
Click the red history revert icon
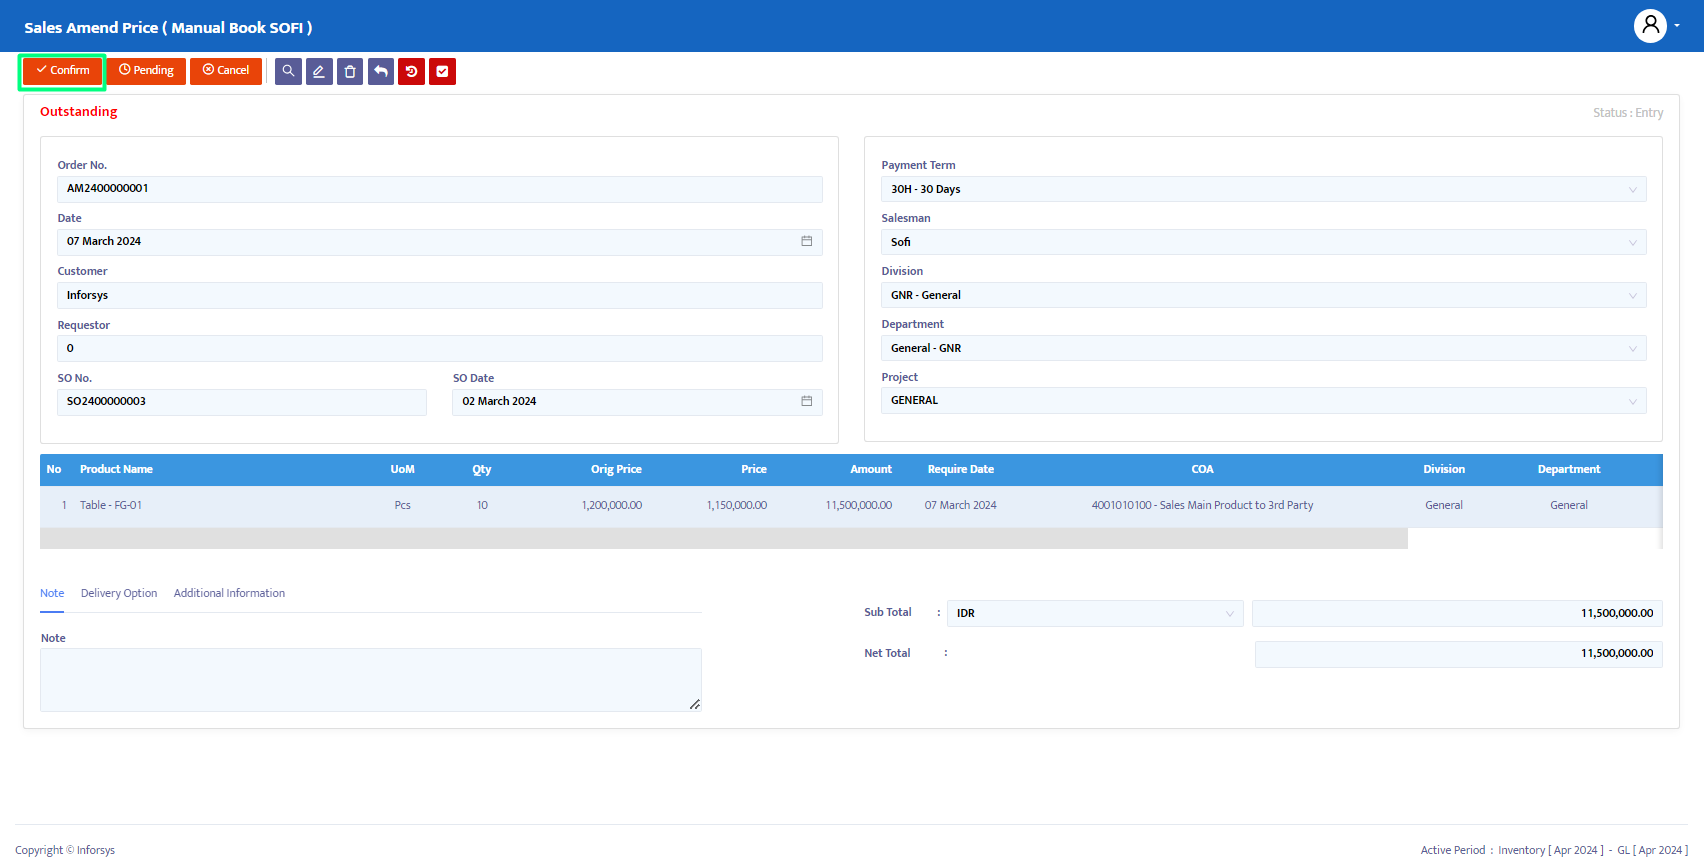point(412,71)
